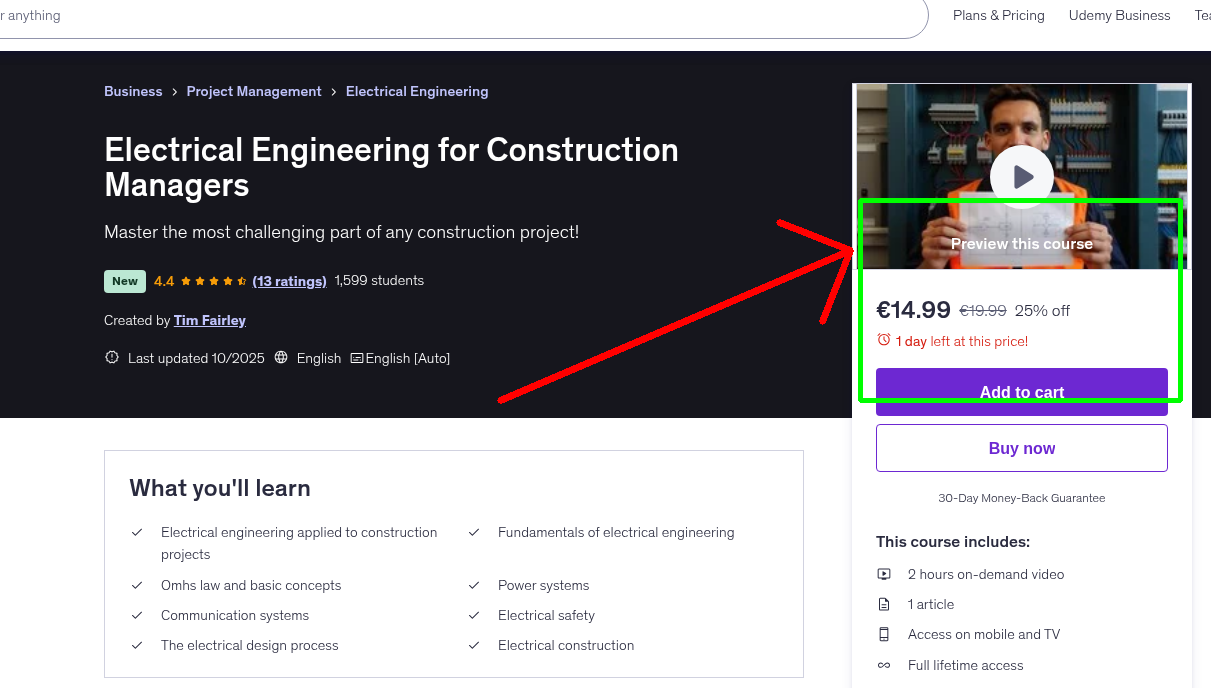Click the clock icon next to last updated
Image resolution: width=1211 pixels, height=688 pixels.
pyautogui.click(x=111, y=357)
